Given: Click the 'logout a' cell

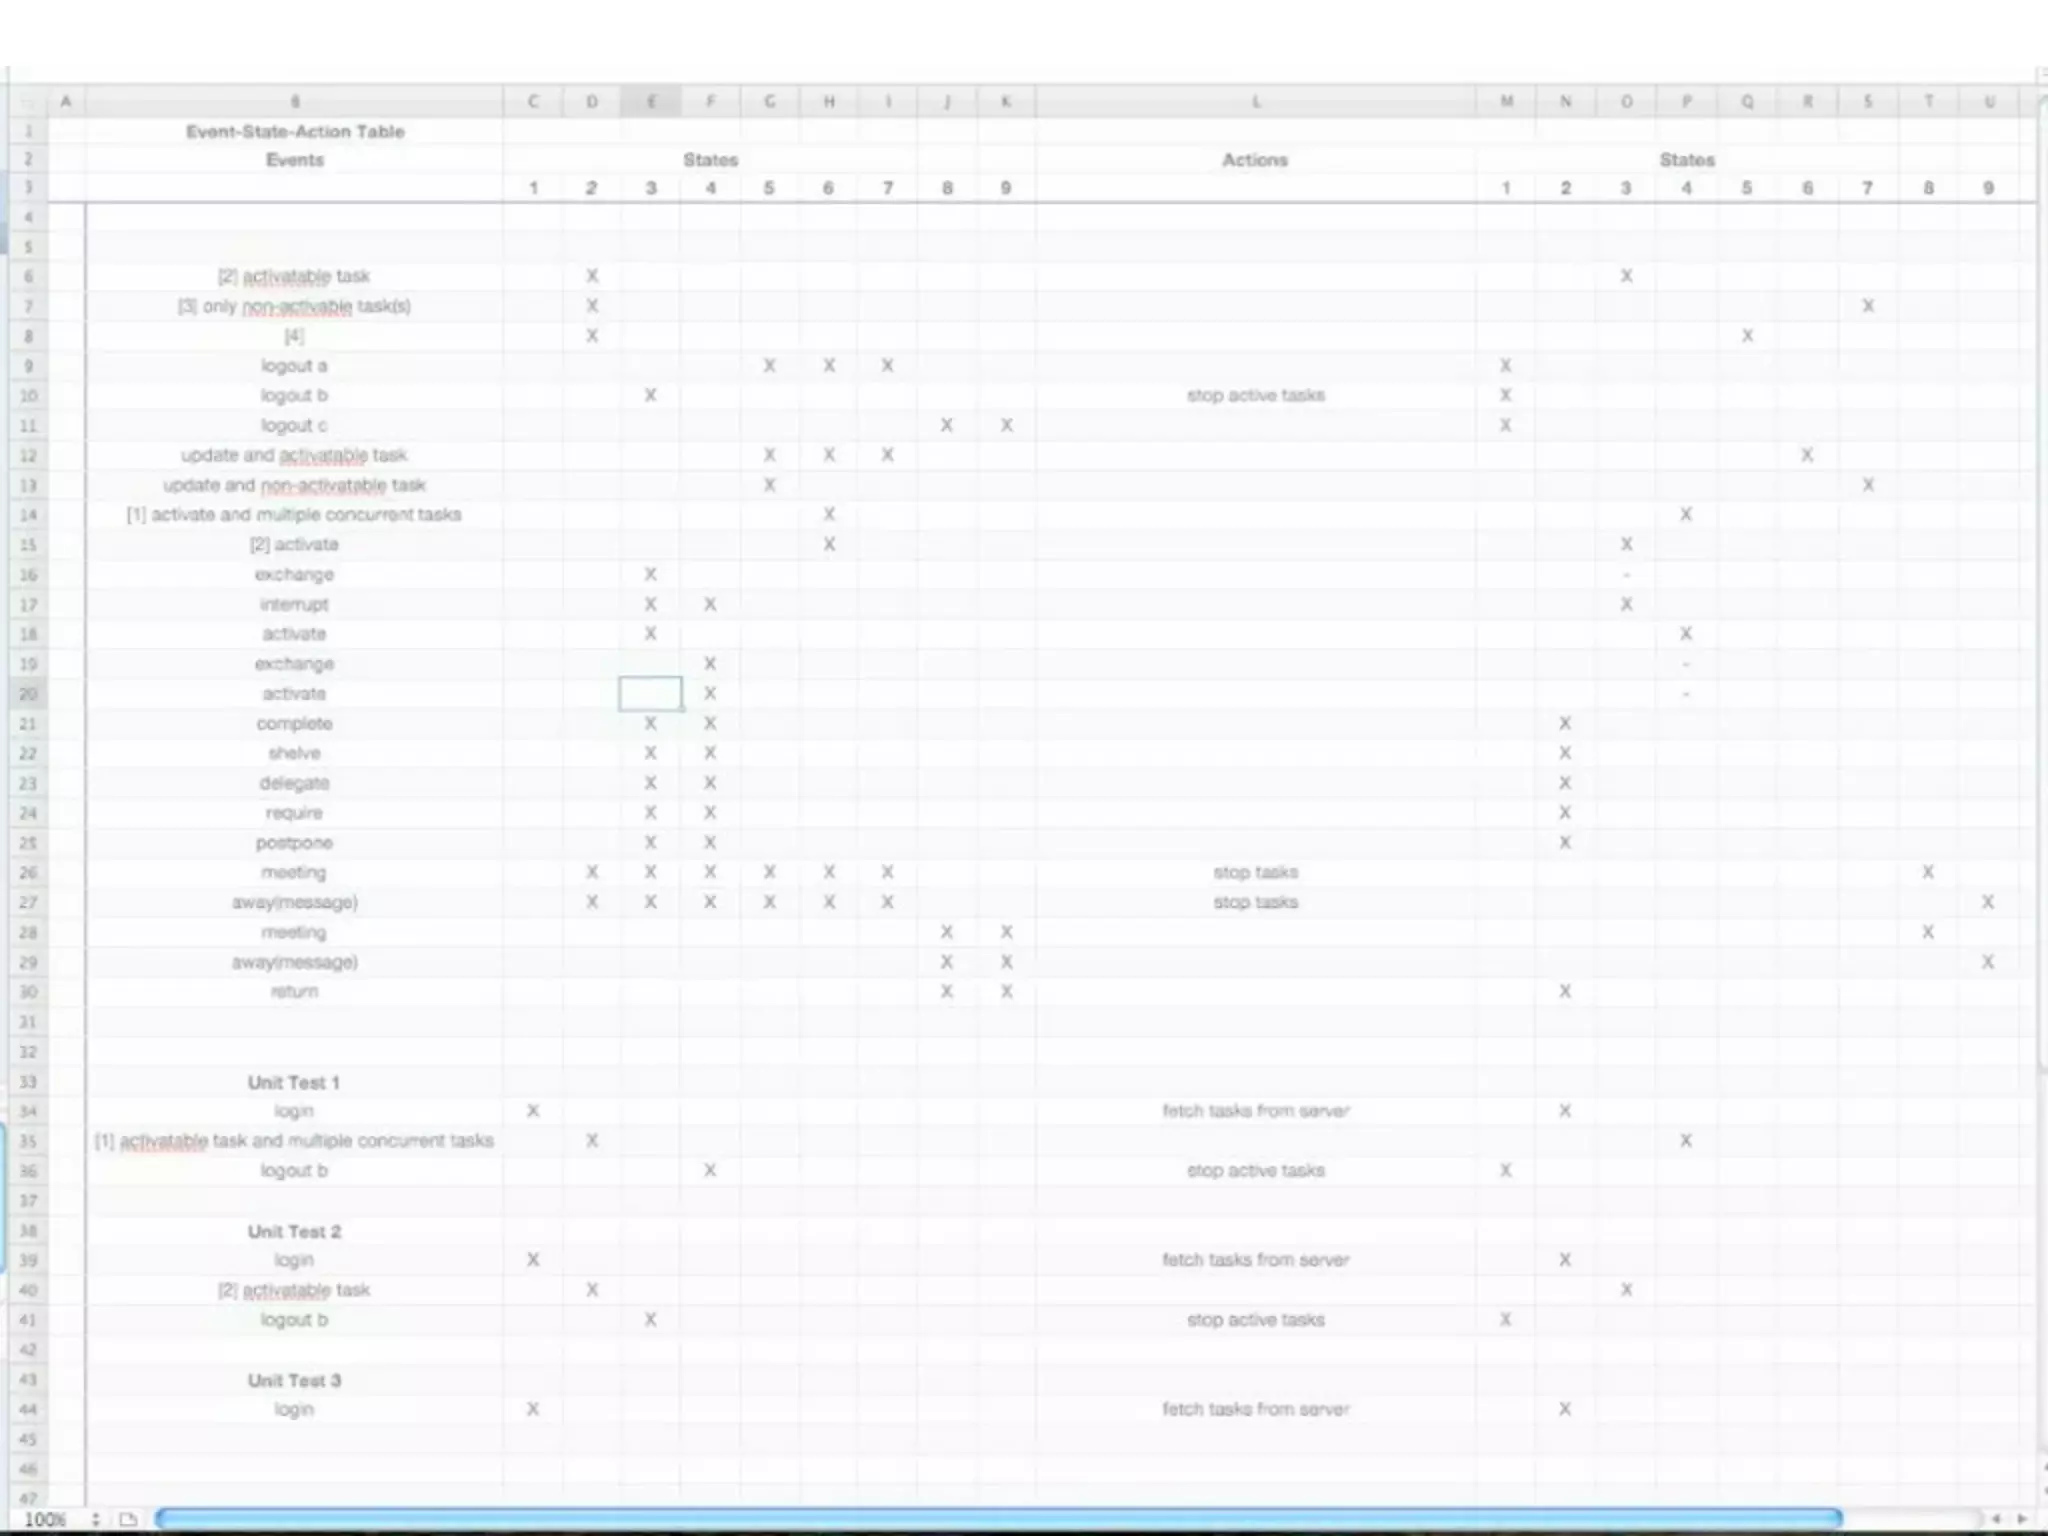Looking at the screenshot, I should pos(294,366).
